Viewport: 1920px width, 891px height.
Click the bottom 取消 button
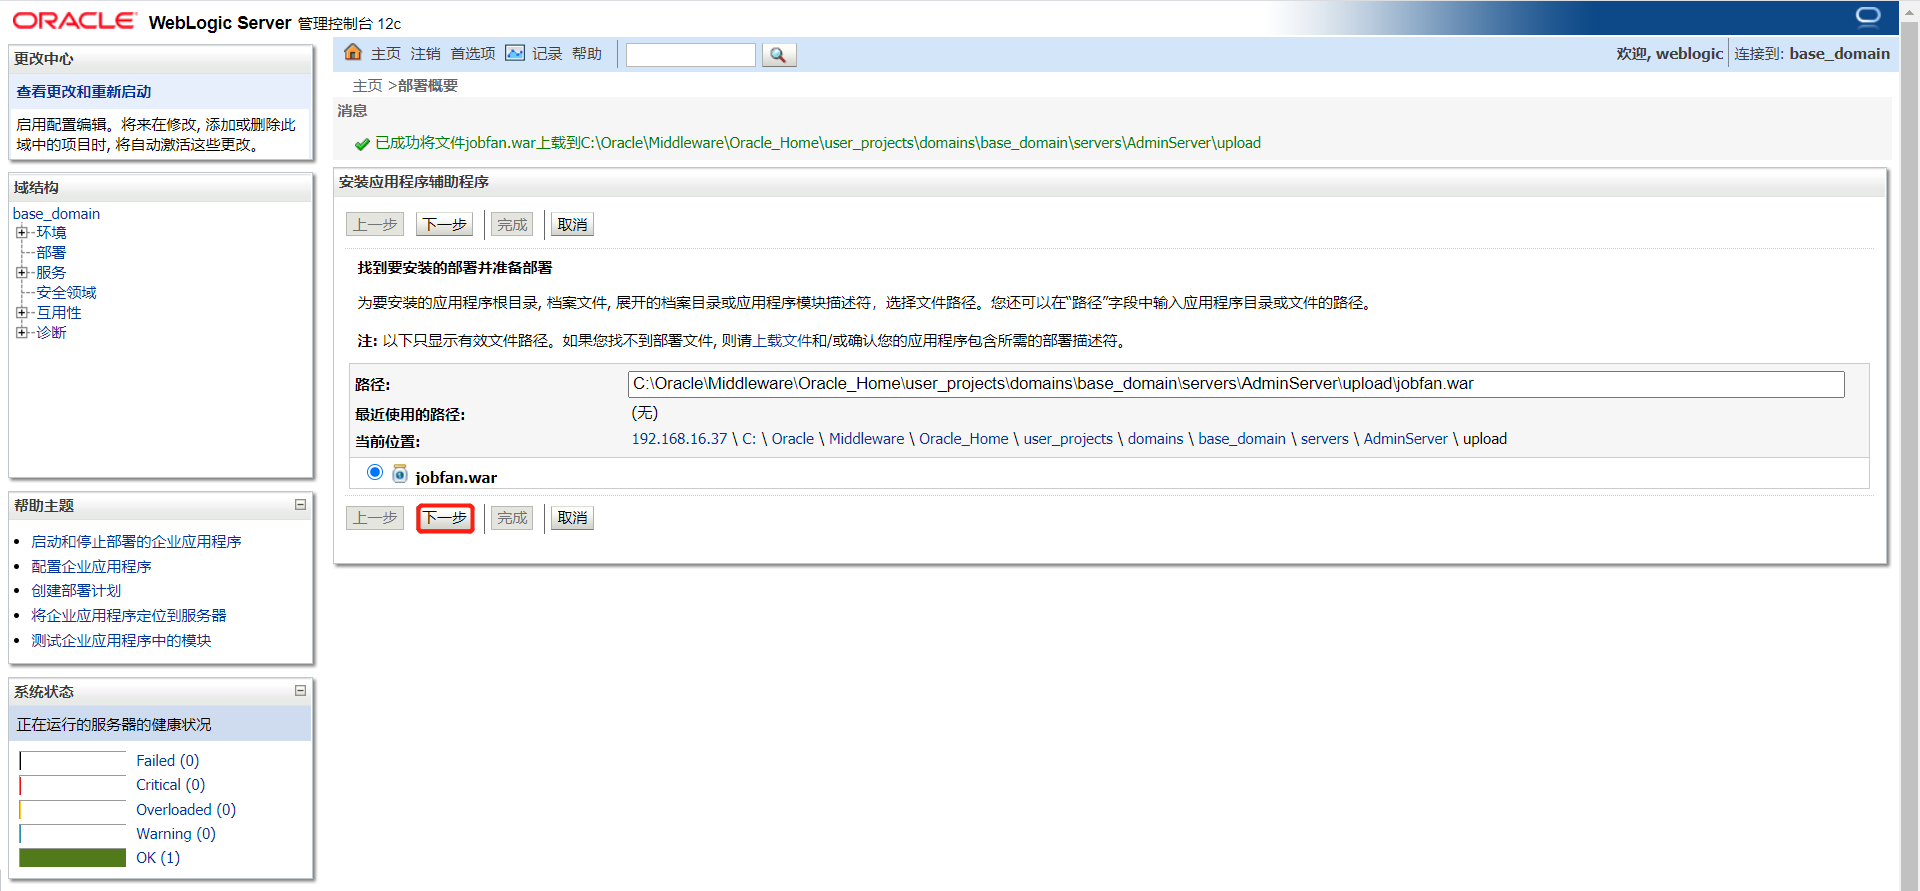click(573, 518)
